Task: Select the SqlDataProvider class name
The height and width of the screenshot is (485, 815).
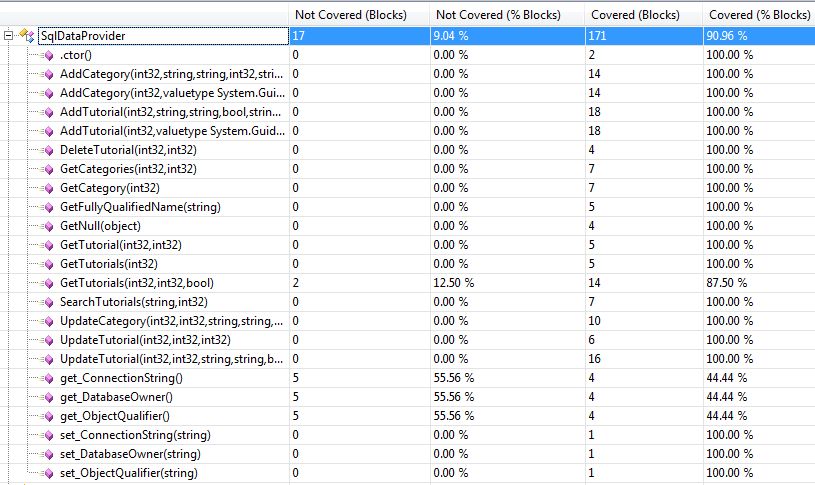Action: tap(83, 36)
